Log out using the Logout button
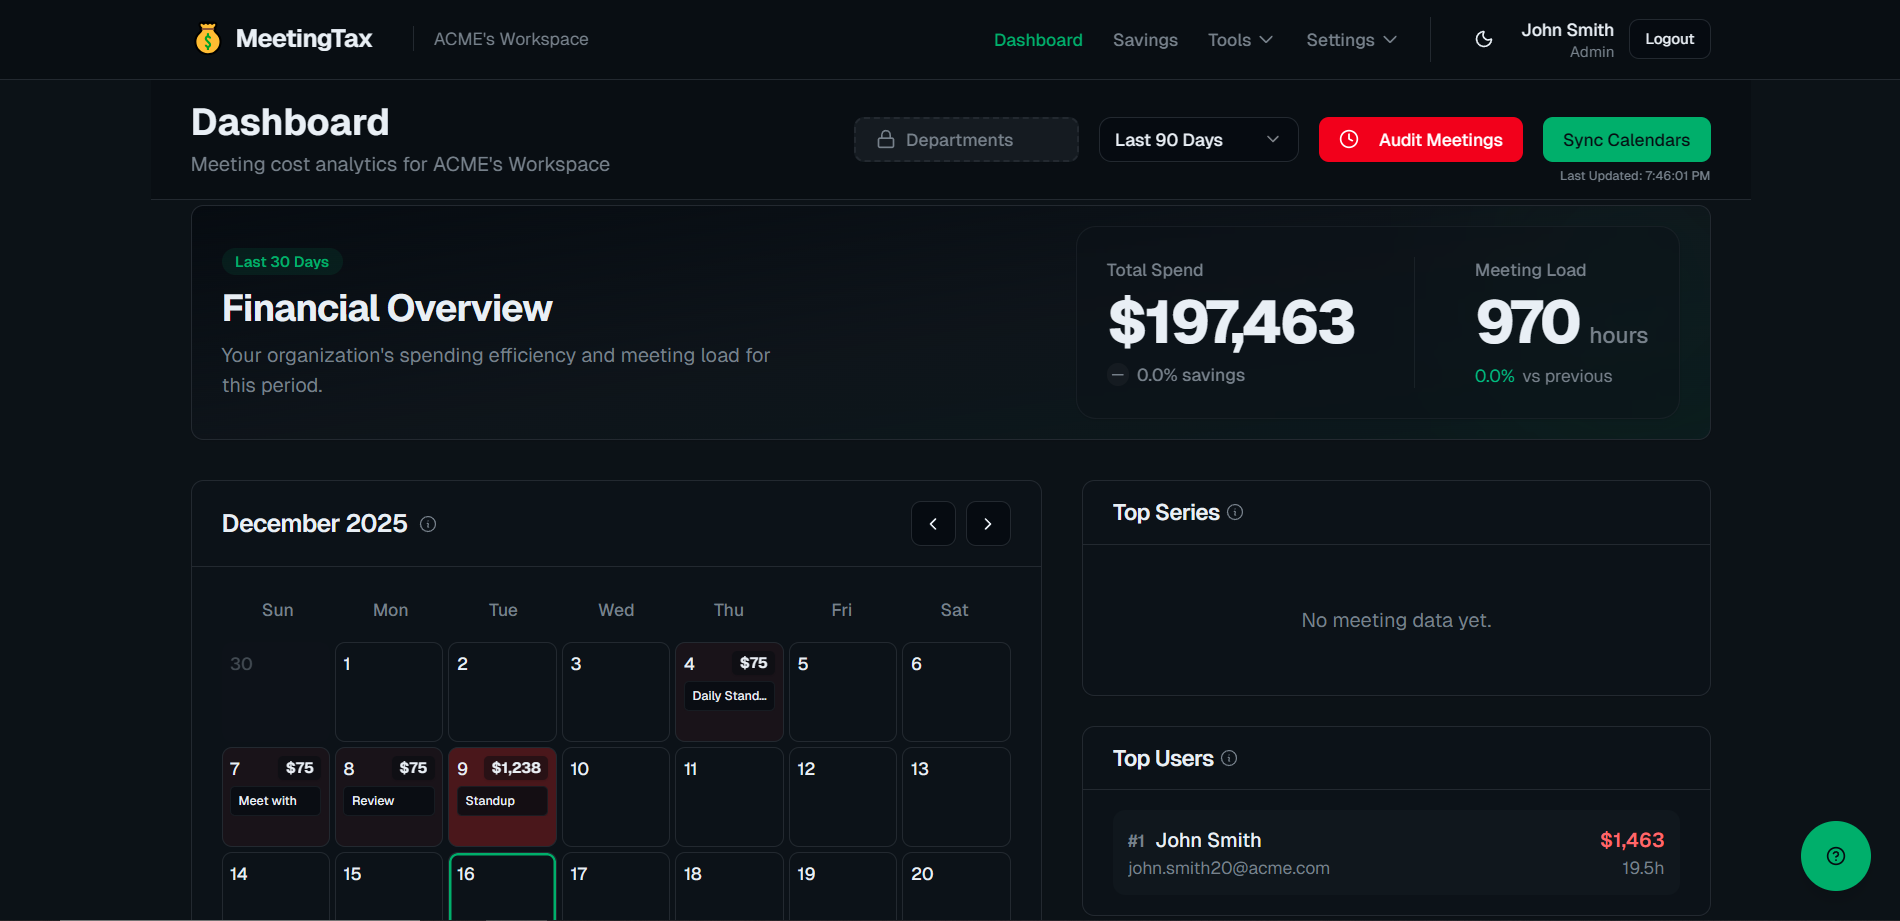The width and height of the screenshot is (1900, 921). pyautogui.click(x=1668, y=38)
